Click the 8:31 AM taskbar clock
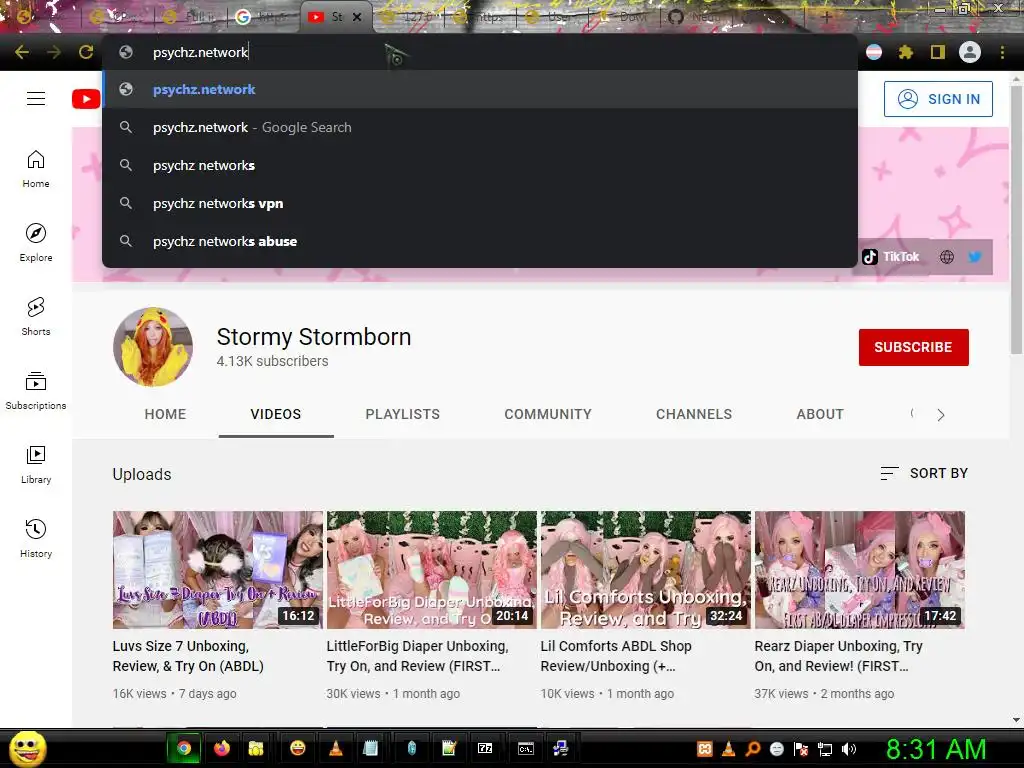Screen dimensions: 1024x768 [936, 749]
